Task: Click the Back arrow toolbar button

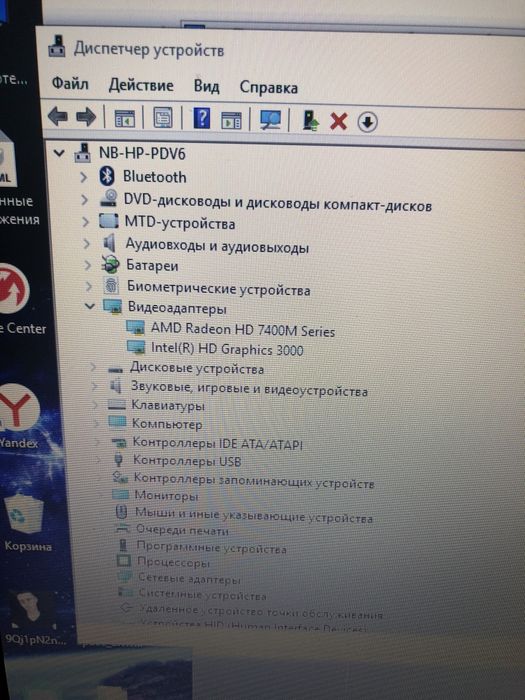Action: [58, 117]
